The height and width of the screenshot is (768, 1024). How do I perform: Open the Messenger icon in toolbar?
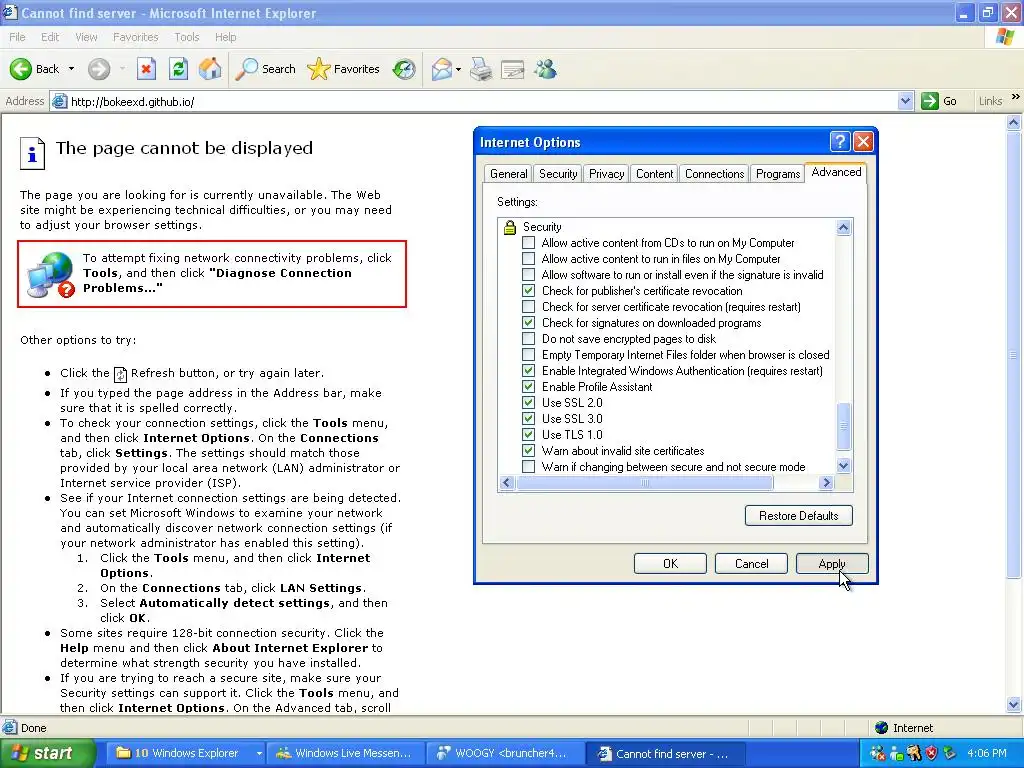(545, 69)
